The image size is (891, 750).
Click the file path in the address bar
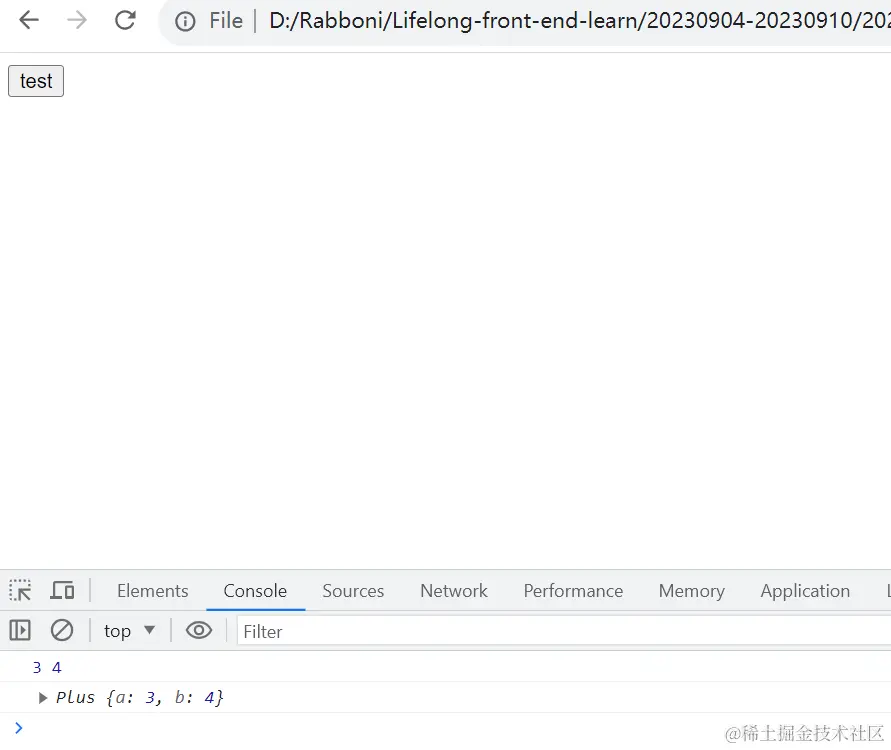(x=580, y=20)
